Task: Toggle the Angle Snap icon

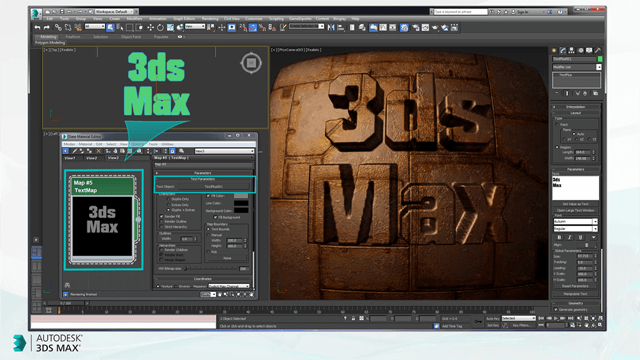Action: [x=253, y=27]
